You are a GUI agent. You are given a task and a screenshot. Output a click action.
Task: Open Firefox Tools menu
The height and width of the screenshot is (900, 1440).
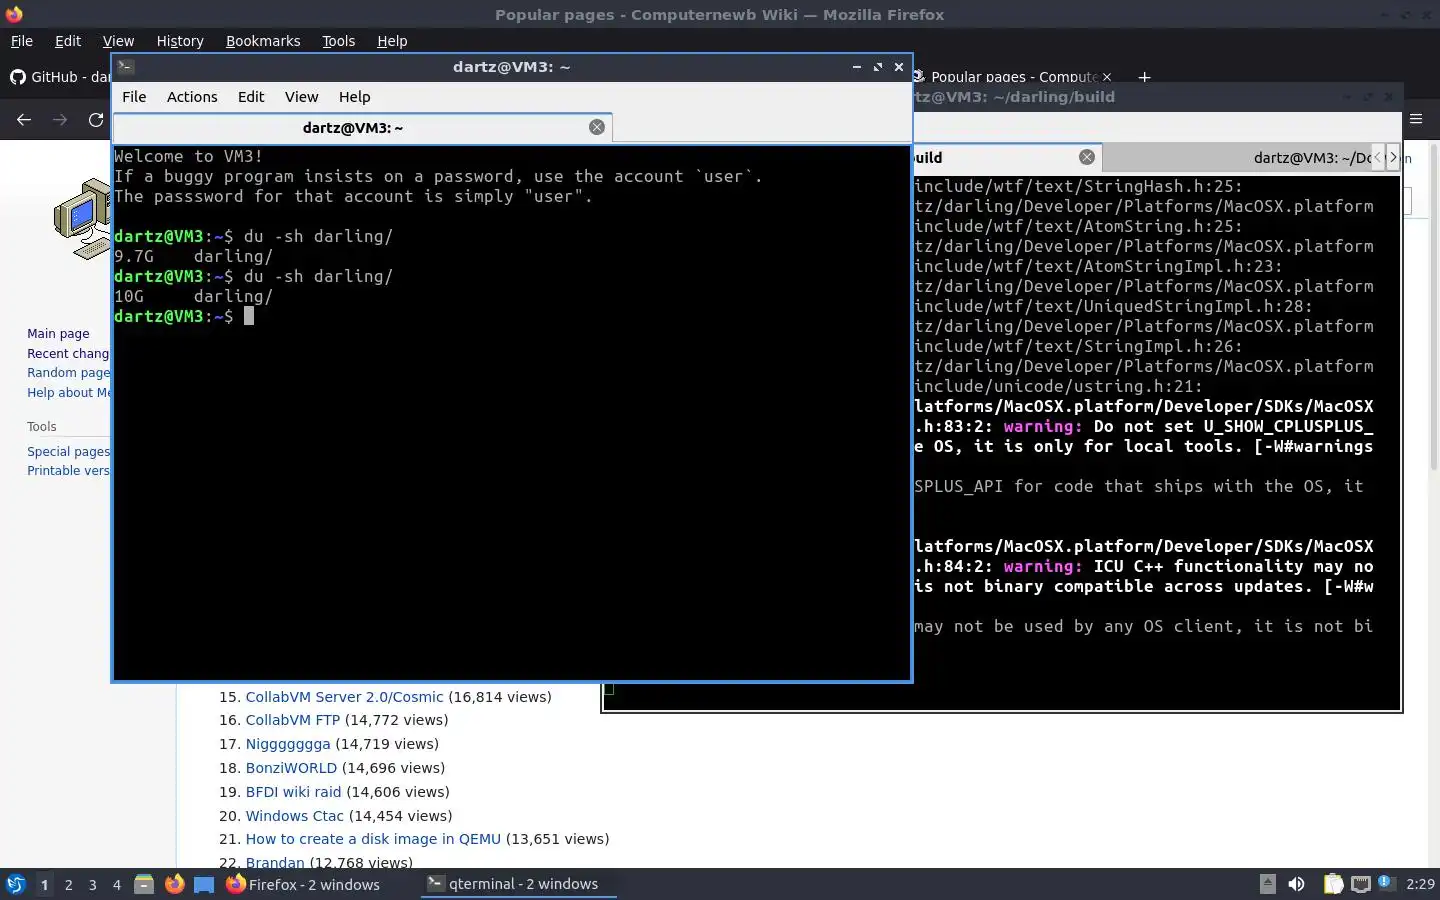[338, 41]
